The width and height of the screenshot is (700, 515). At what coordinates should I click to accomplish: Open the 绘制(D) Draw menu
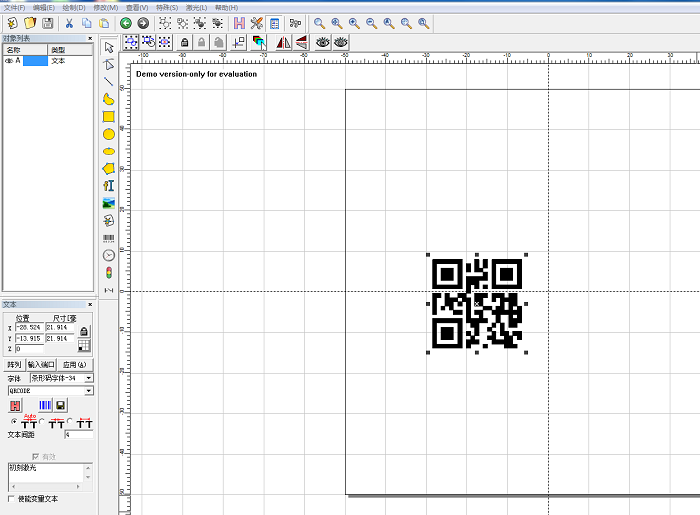coord(74,8)
